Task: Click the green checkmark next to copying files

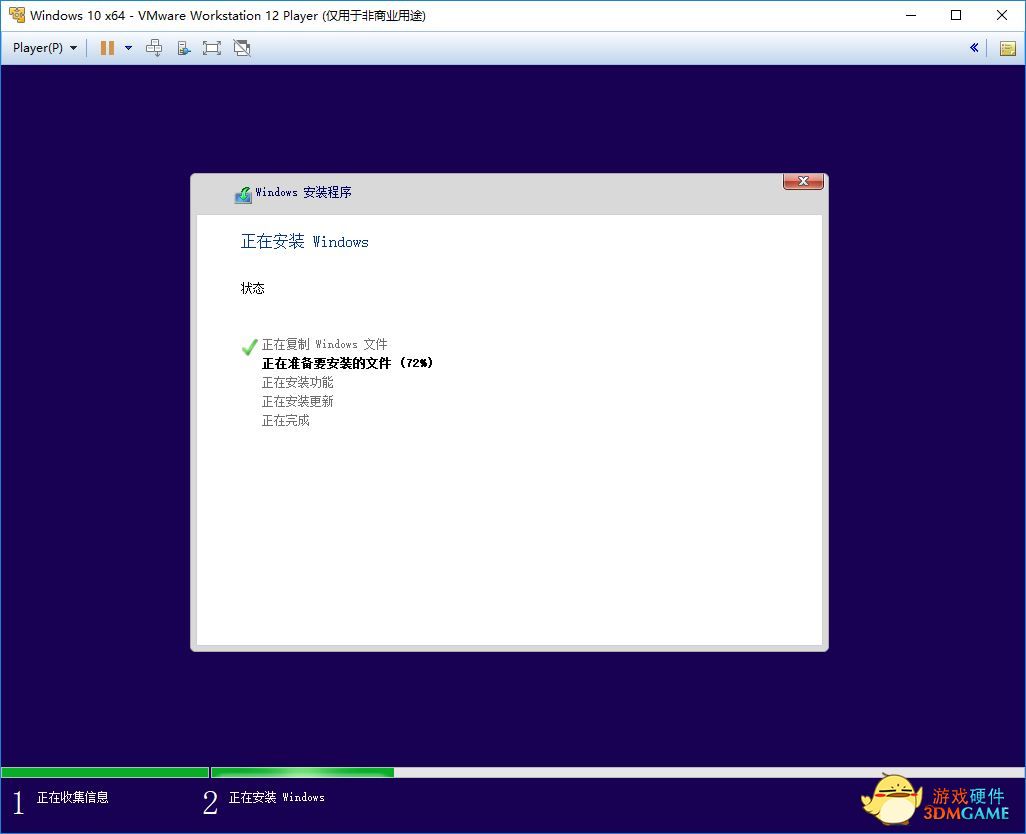Action: [249, 347]
